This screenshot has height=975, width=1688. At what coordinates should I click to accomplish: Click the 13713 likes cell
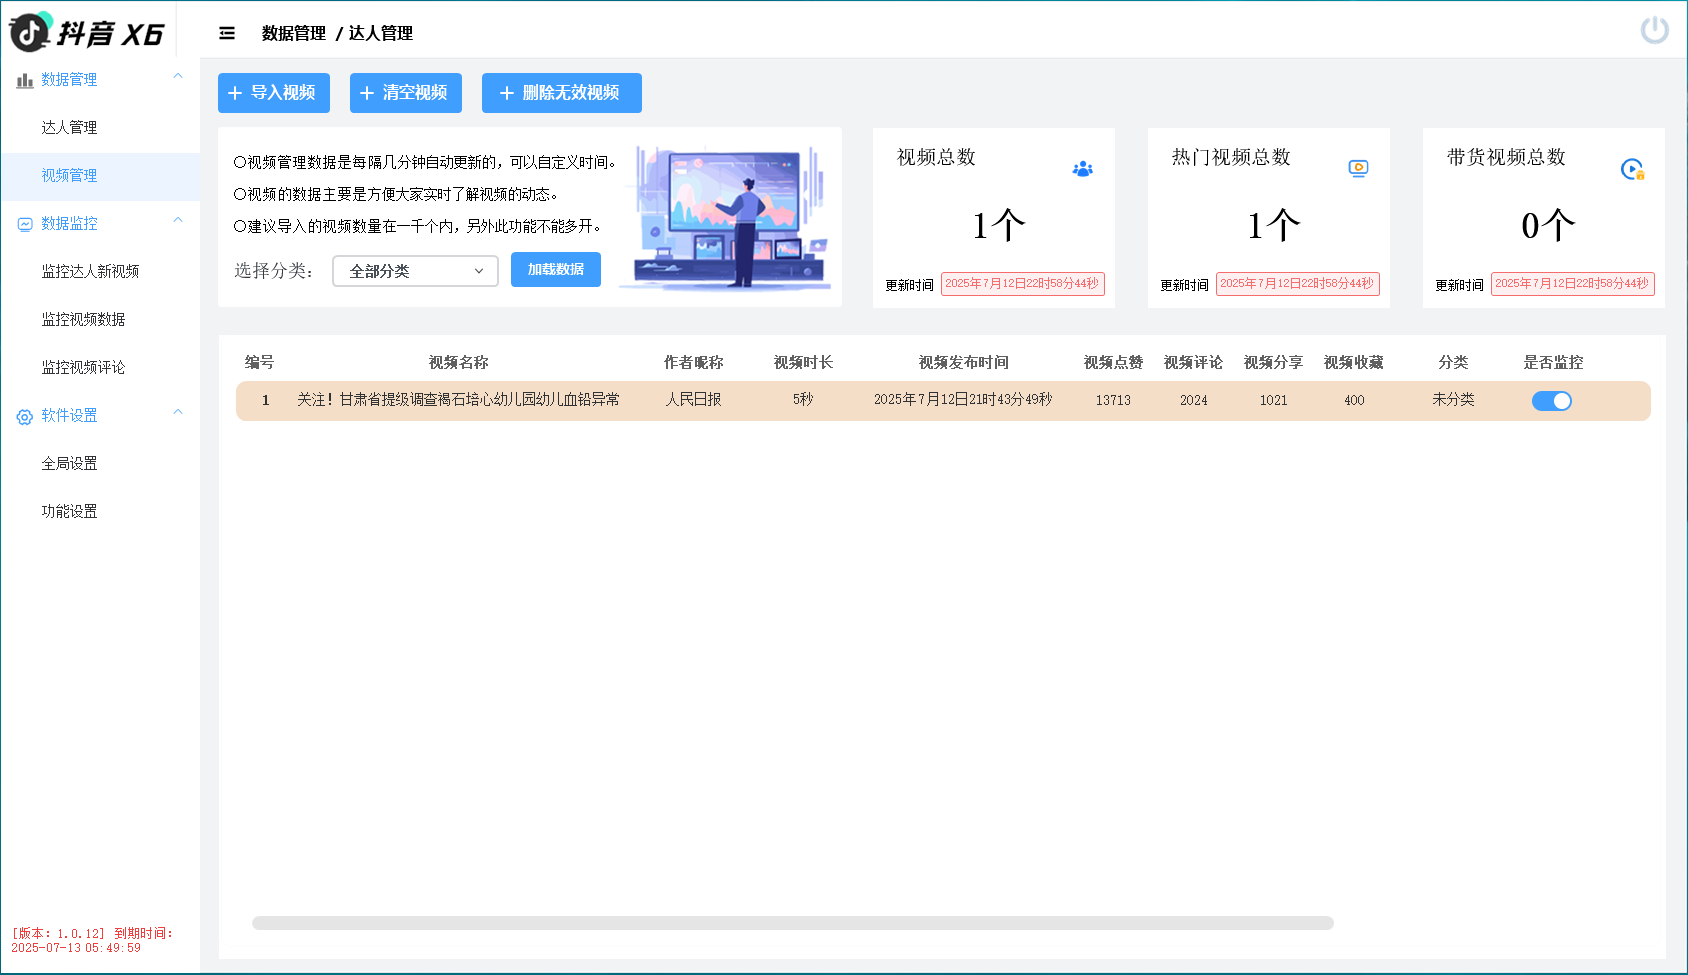point(1113,401)
